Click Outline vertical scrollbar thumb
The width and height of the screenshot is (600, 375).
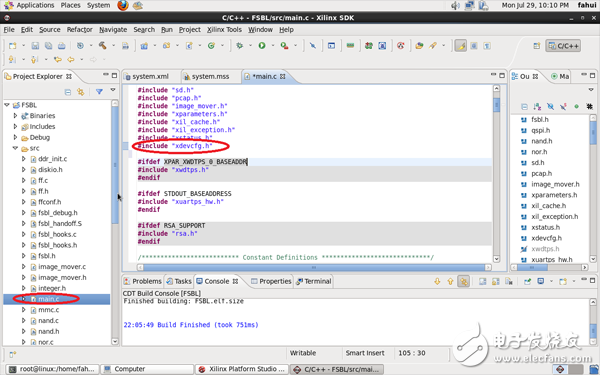593,132
